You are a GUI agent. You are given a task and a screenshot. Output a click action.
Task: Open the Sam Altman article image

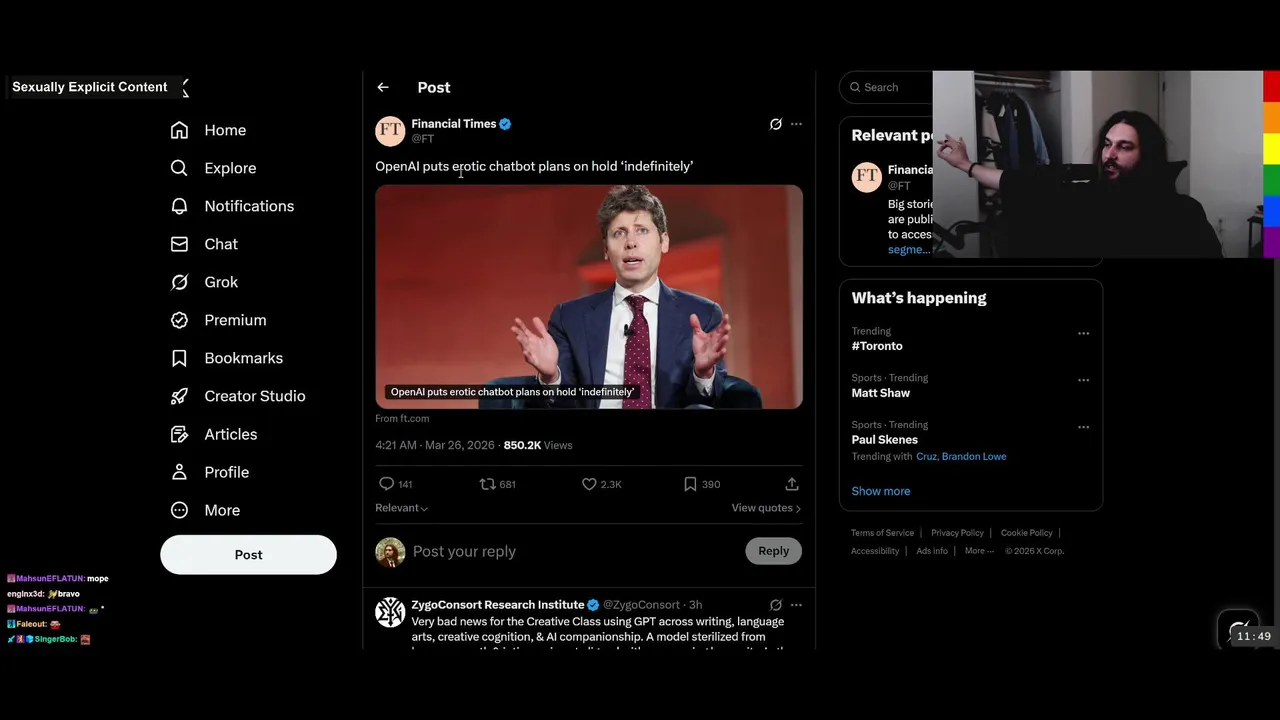click(589, 295)
